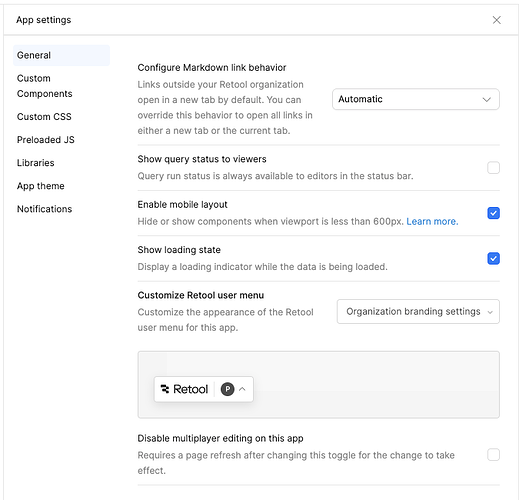
Task: Open Custom Components section
Action: (x=45, y=86)
